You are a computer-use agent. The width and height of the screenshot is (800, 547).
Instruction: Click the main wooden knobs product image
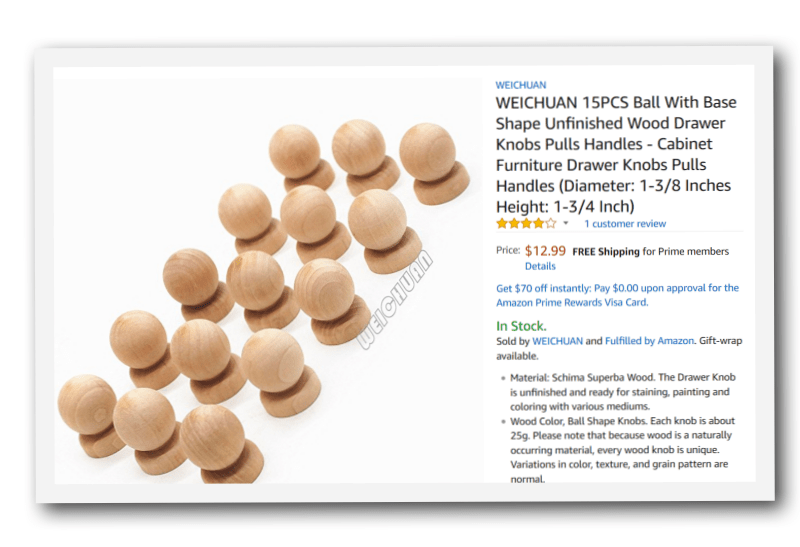pos(268,280)
